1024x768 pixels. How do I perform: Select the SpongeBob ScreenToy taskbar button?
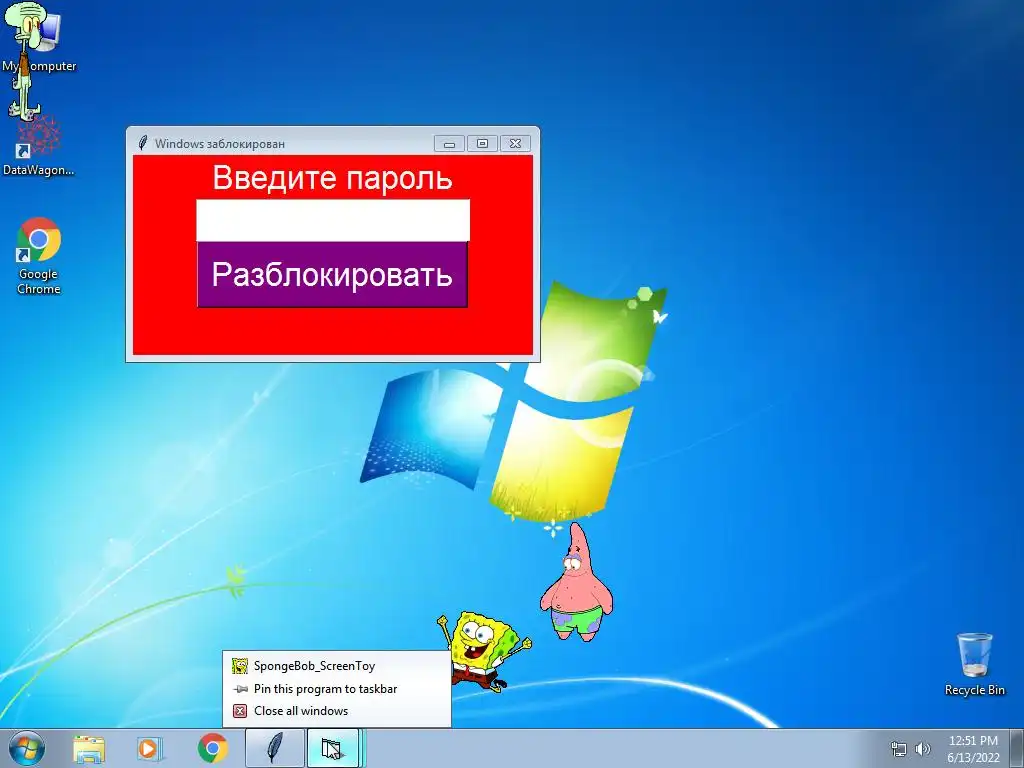334,749
